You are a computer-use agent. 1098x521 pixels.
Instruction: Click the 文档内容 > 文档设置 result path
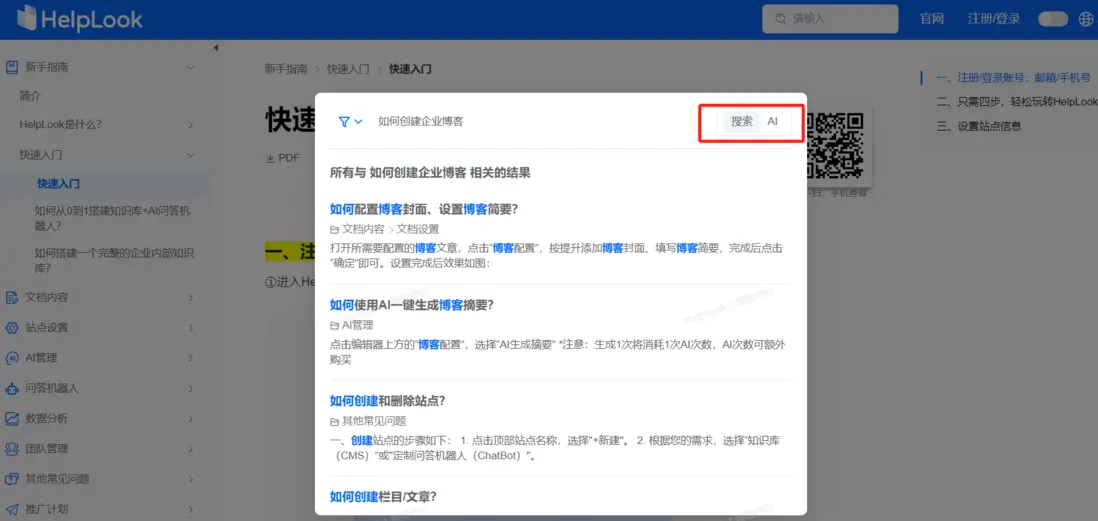pos(384,229)
